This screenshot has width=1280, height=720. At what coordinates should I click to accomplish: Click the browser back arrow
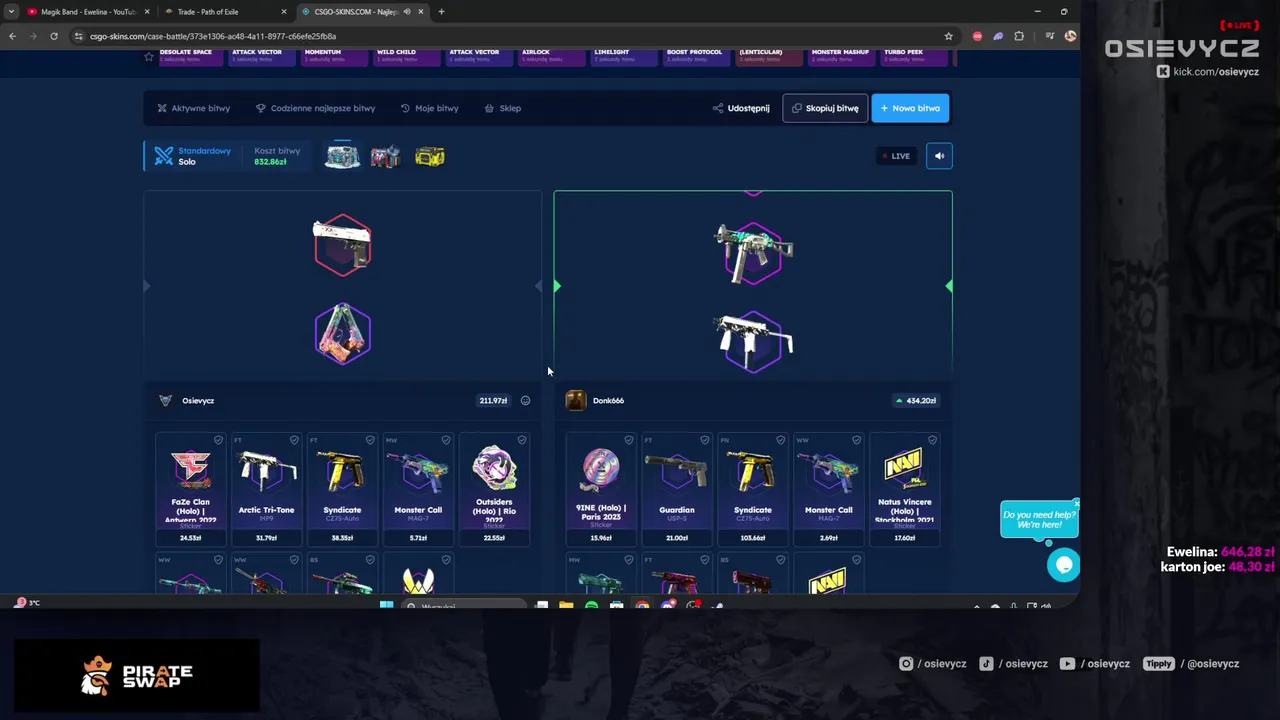pos(12,36)
